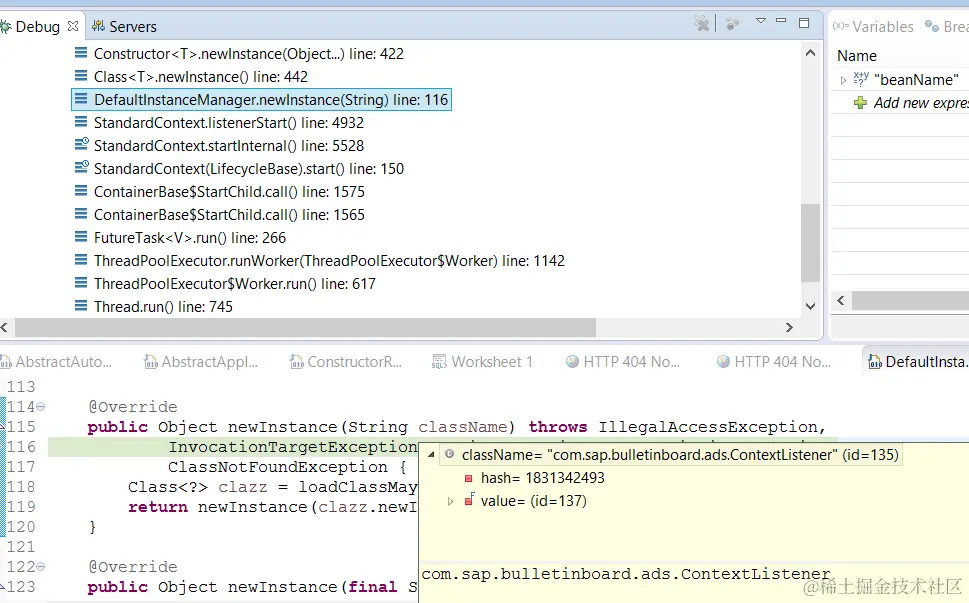Open the Breakpoints view tab

click(x=947, y=27)
